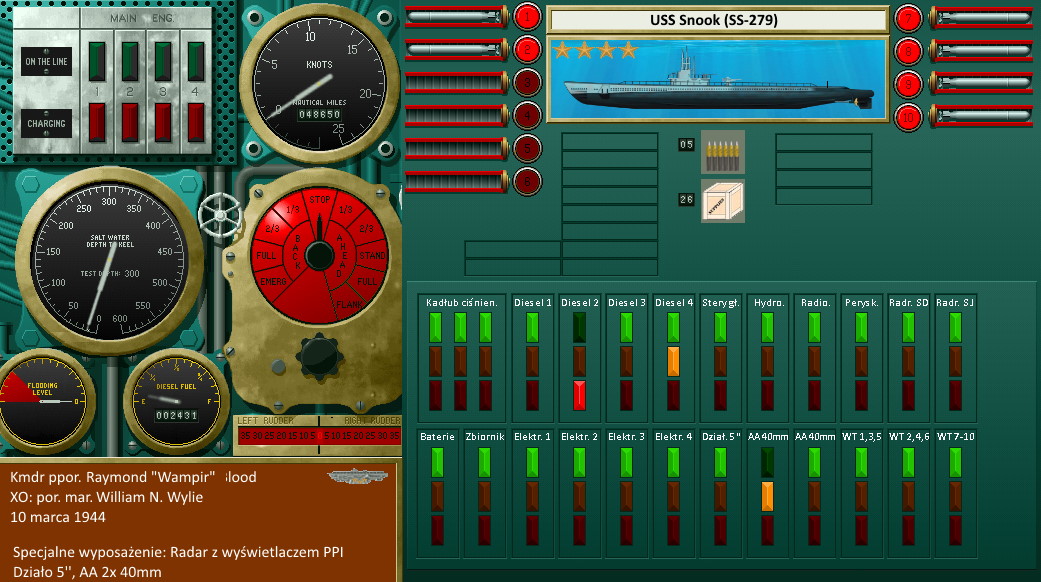
Task: Toggle main engine 3 red charging switch
Action: pyautogui.click(x=164, y=122)
